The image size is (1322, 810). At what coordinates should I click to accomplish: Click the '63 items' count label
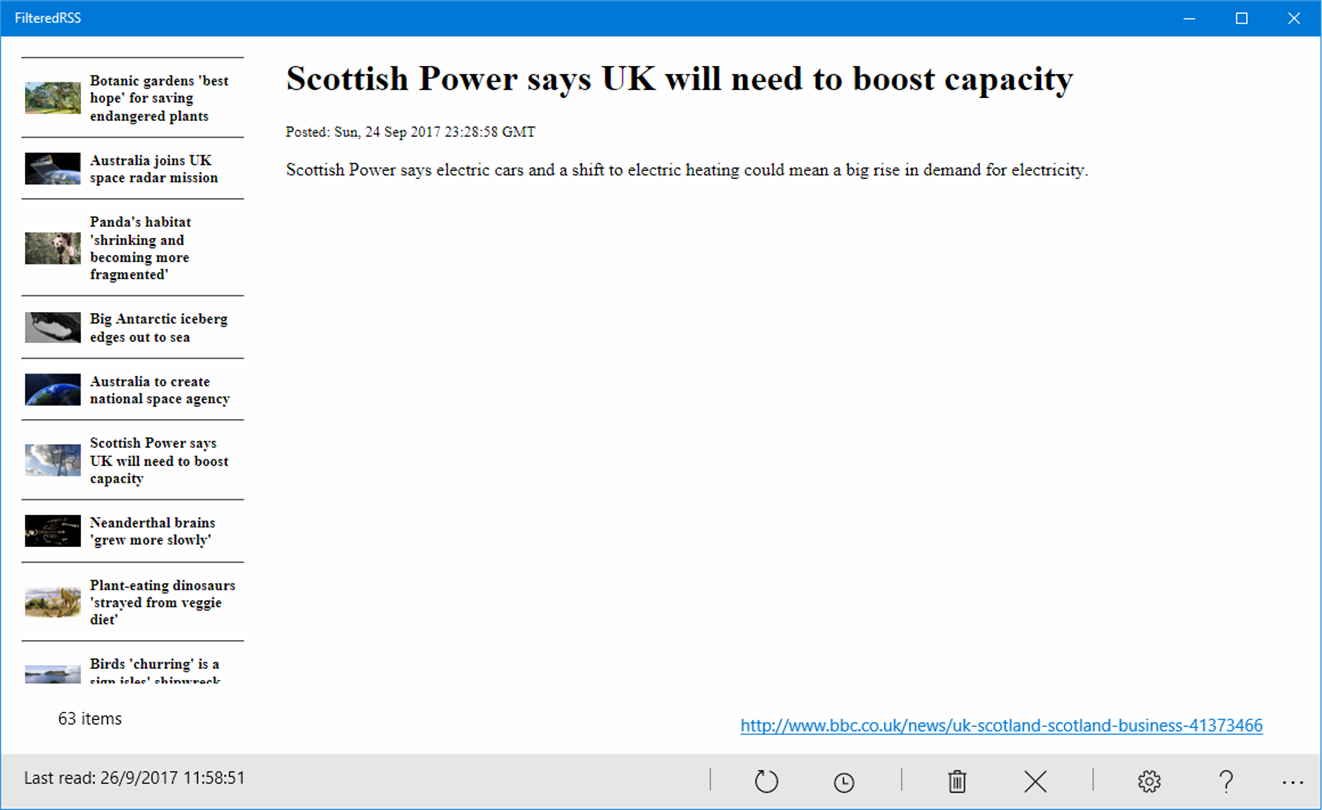[90, 718]
